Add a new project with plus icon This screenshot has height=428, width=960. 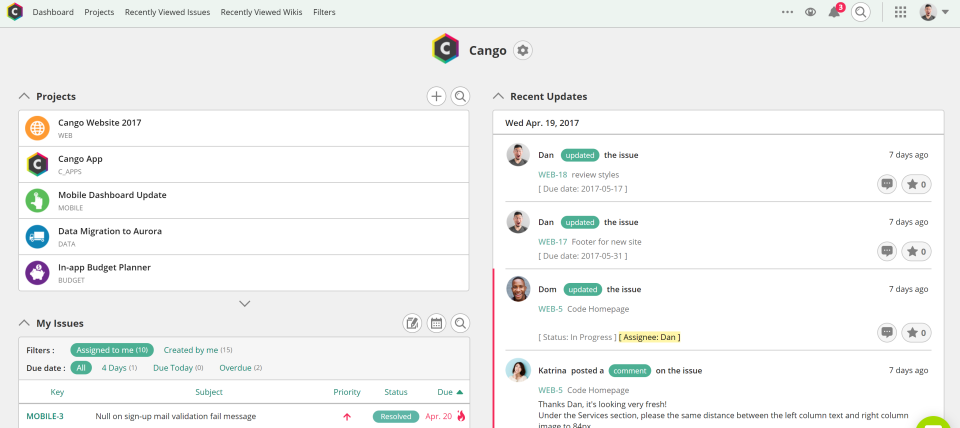coord(436,96)
